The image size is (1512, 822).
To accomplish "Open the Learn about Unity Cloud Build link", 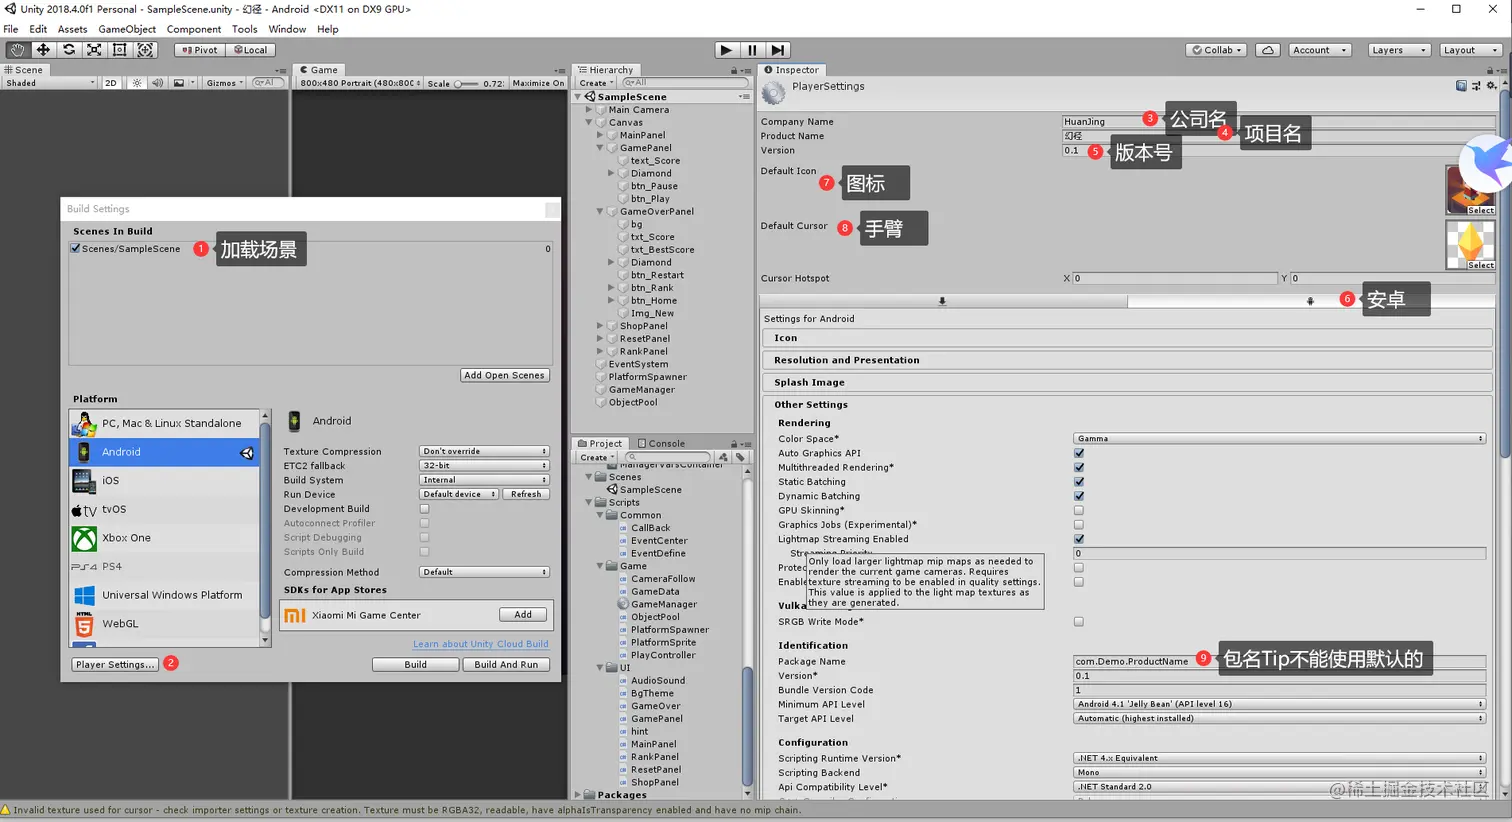I will 481,644.
